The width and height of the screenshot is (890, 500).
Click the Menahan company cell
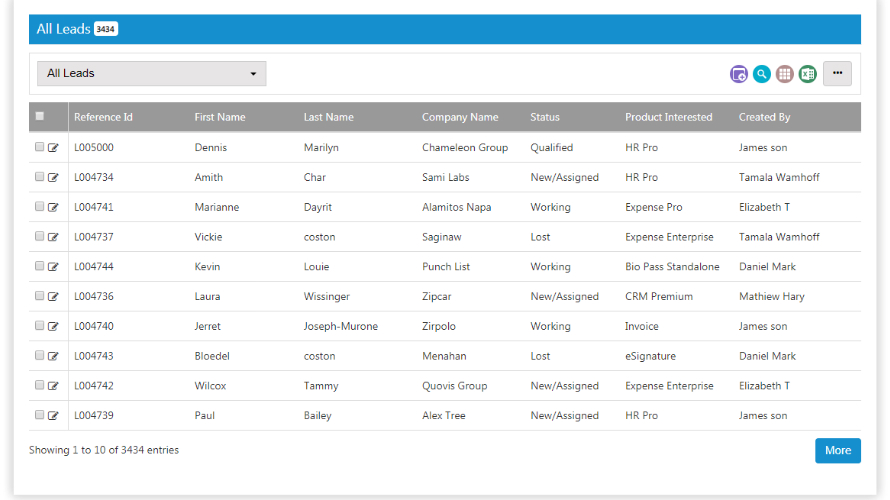[444, 356]
